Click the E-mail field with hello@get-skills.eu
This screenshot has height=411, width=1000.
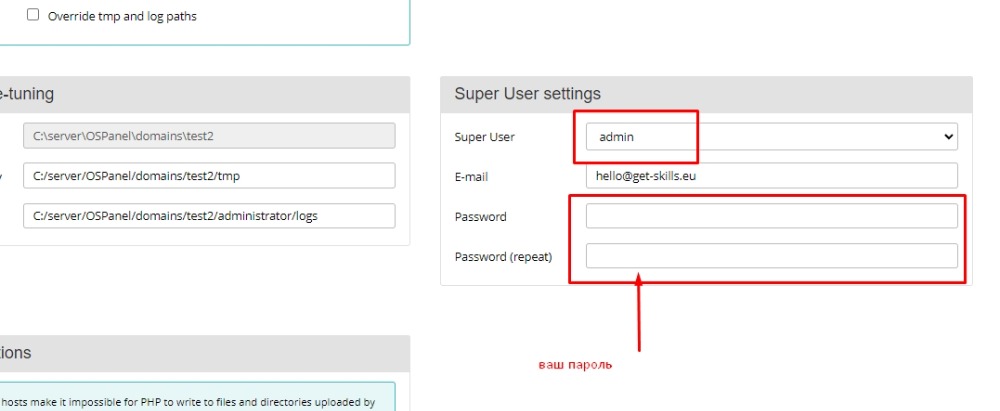coord(770,176)
